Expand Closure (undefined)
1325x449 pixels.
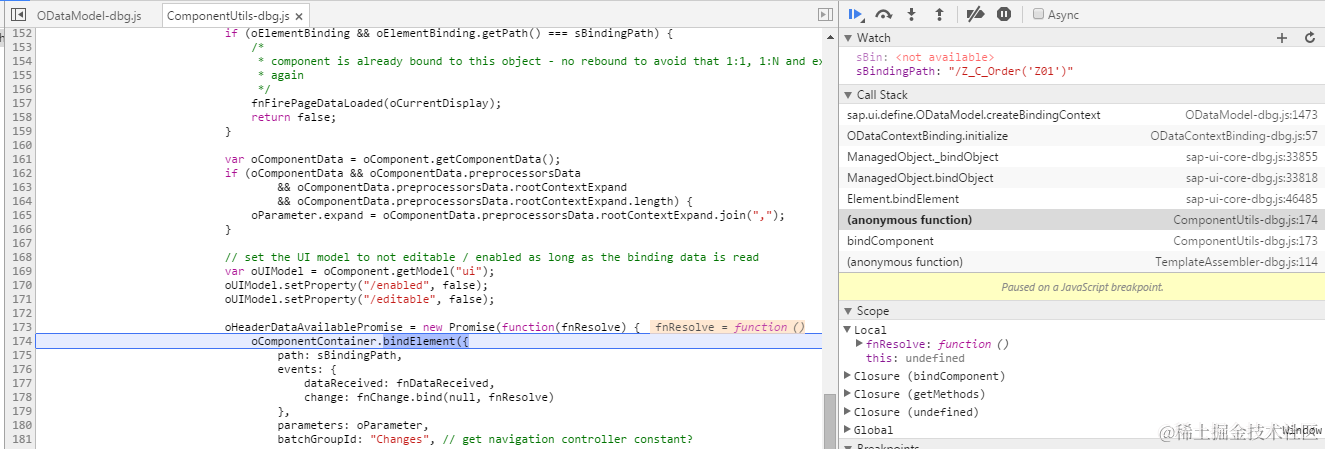click(848, 412)
